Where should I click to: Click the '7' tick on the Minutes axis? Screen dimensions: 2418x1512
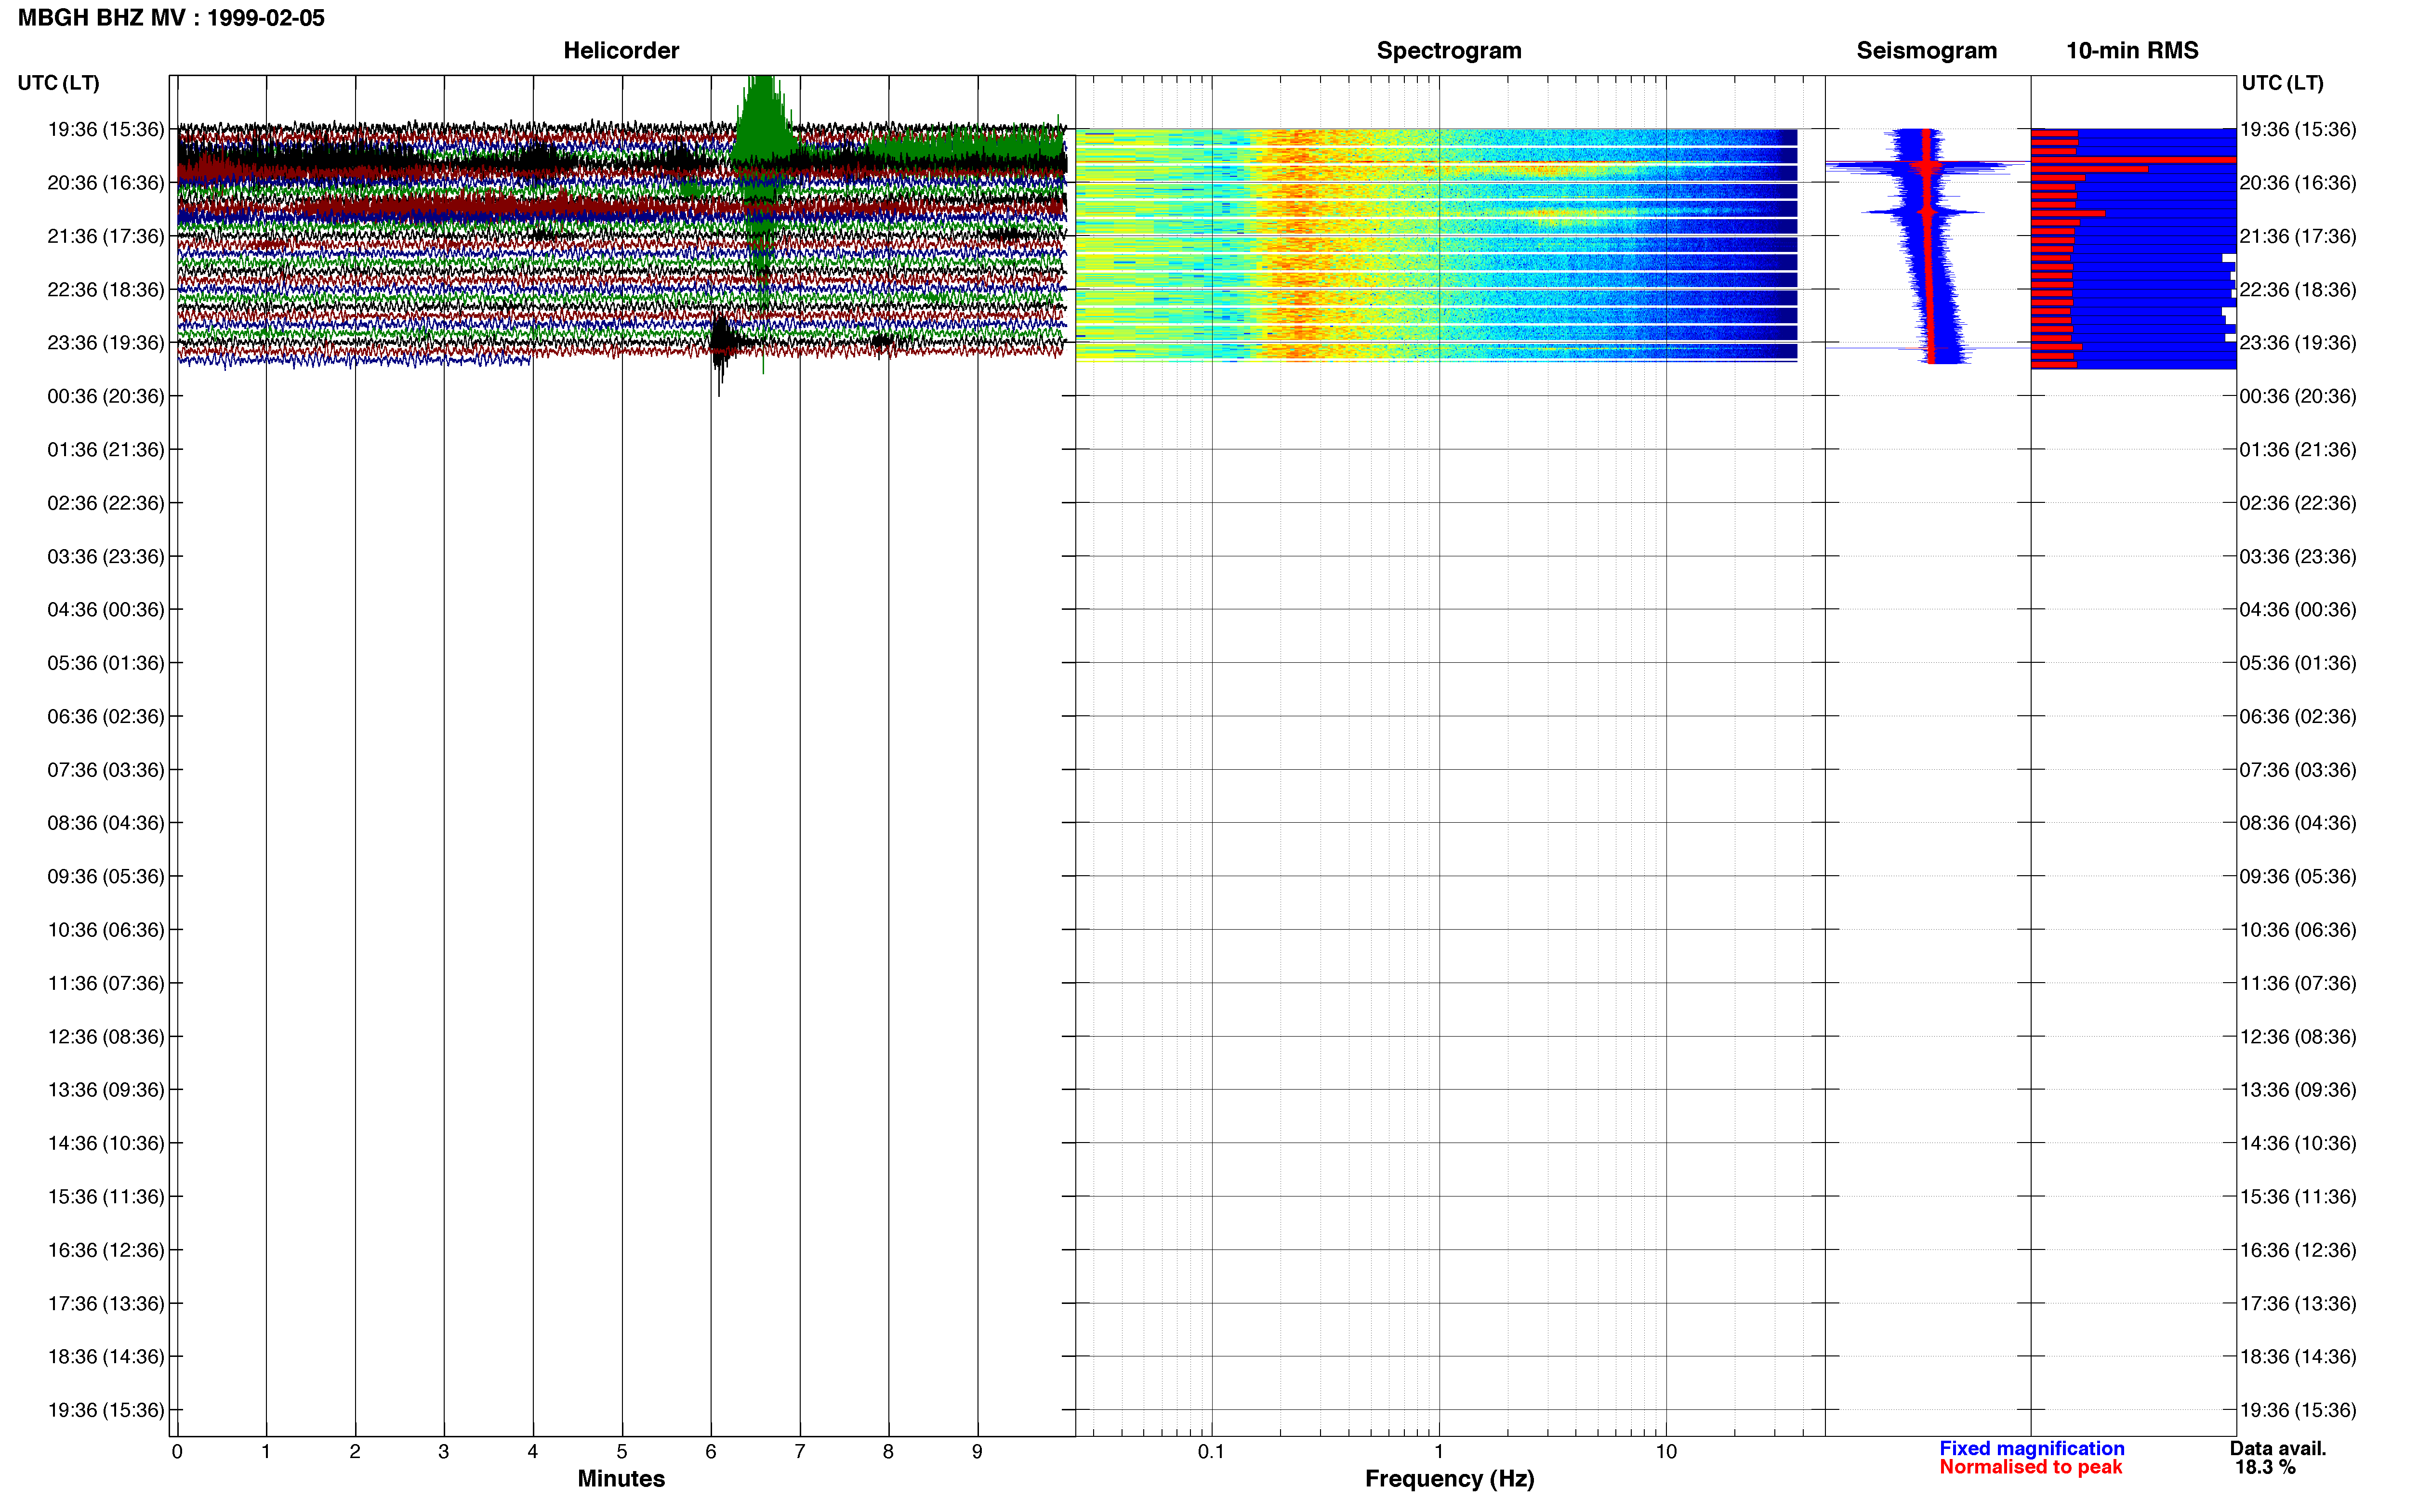coord(800,1451)
